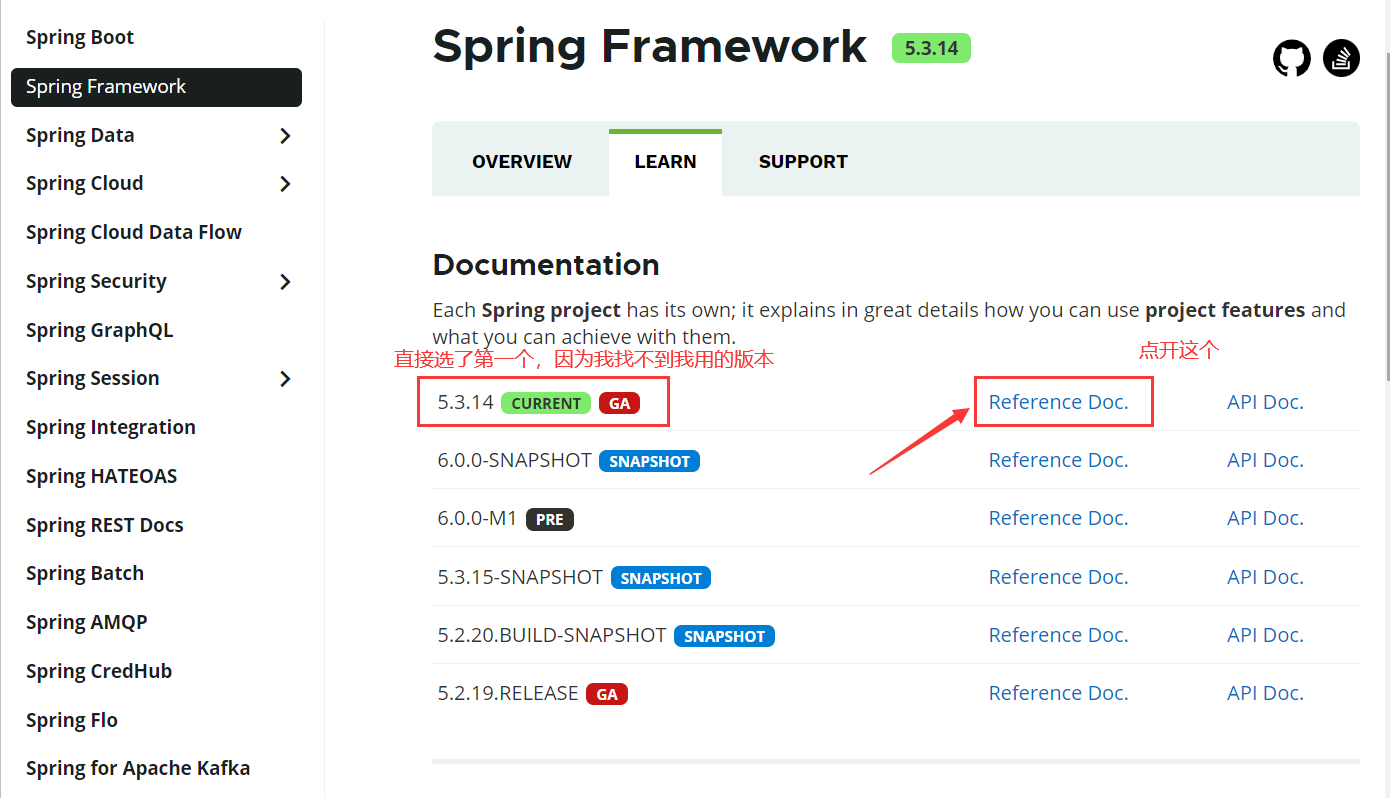
Task: Open Spring Flo in the sidebar
Action: coord(72,721)
